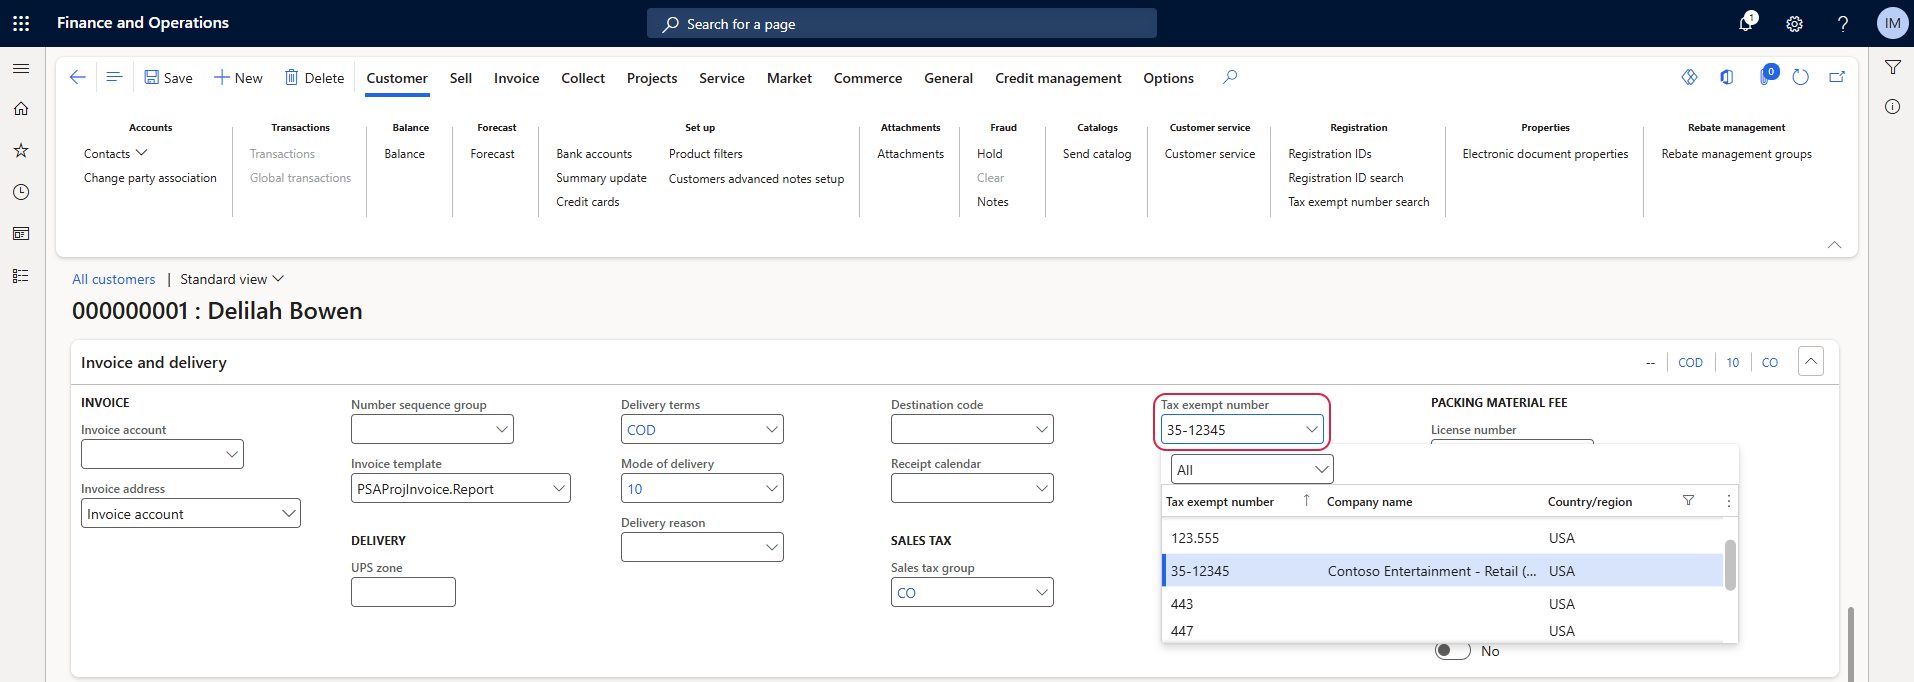1914x682 pixels.
Task: Click the lookup list vertical scrollbar
Action: (x=1730, y=566)
